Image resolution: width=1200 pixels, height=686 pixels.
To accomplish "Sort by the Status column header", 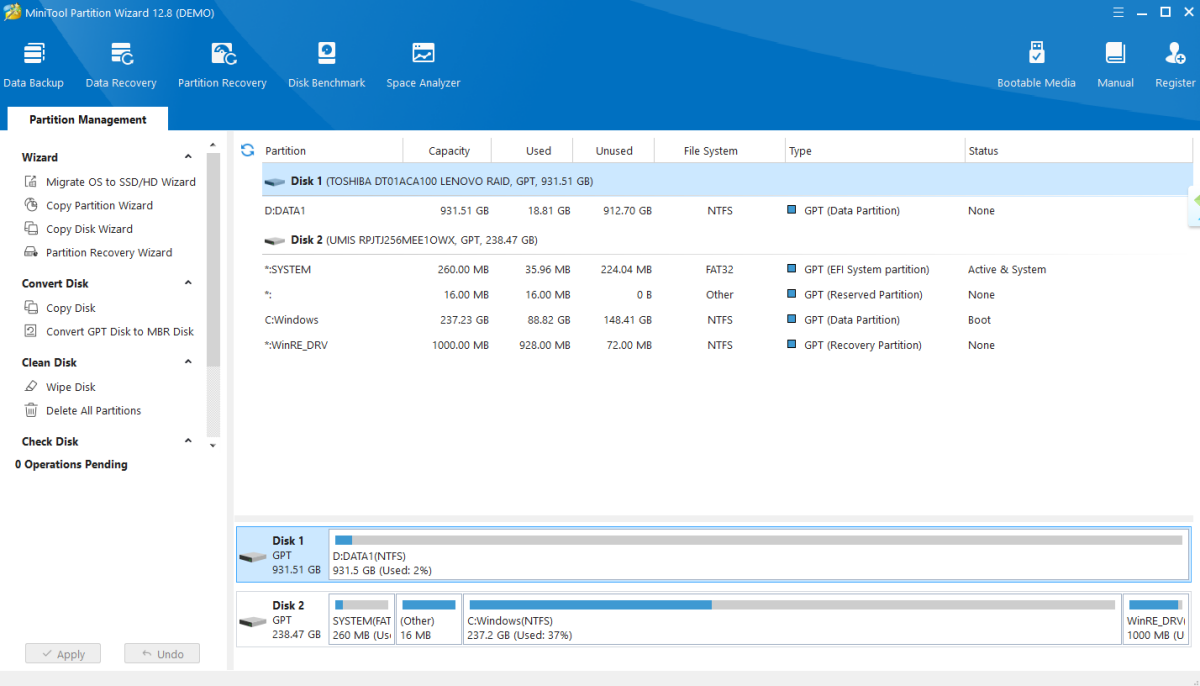I will click(1079, 151).
